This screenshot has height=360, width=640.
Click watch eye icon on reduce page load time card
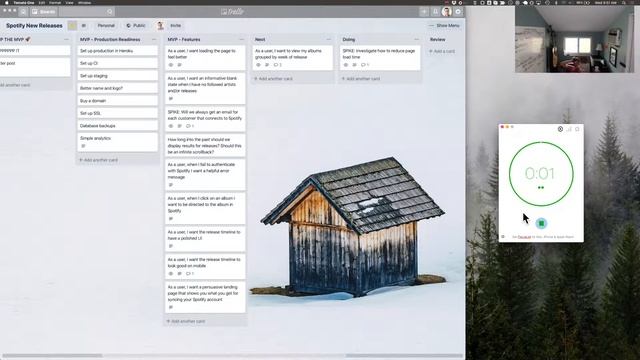(x=346, y=65)
